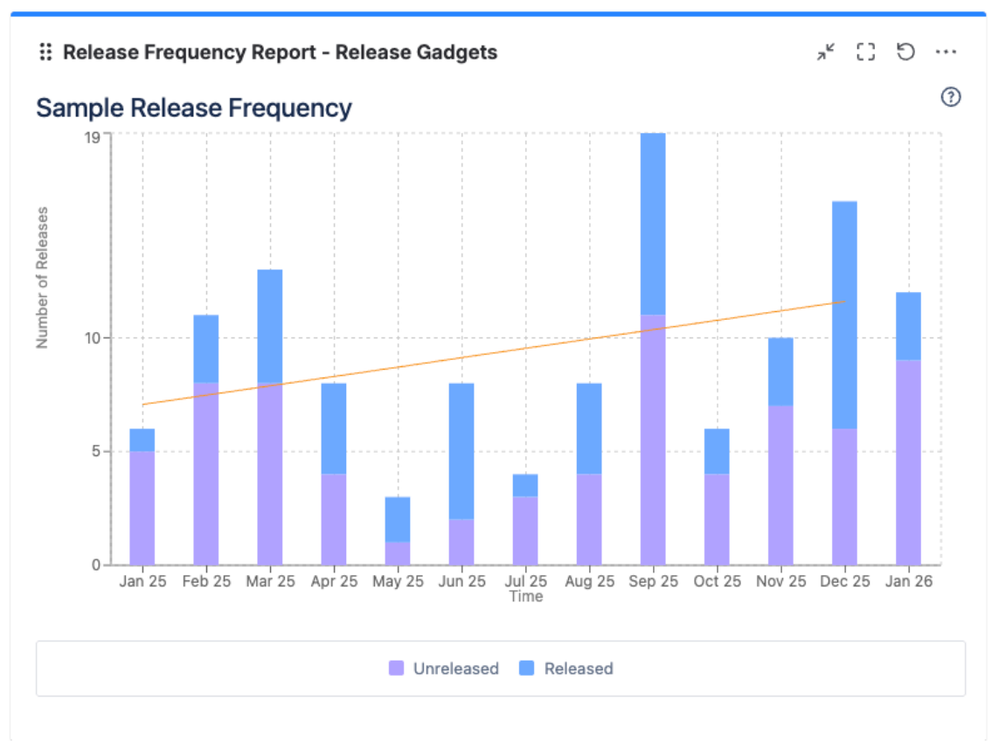999x749 pixels.
Task: Refresh the Release Frequency gadget
Action: [x=906, y=52]
